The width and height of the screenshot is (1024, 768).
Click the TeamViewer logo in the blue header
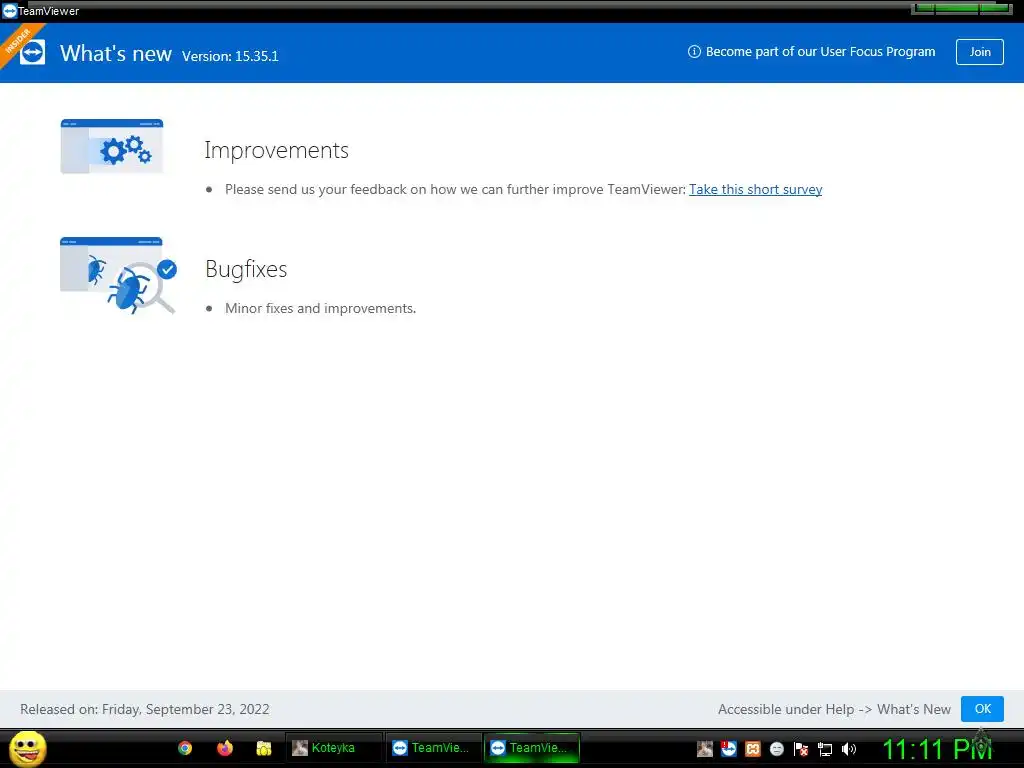[x=33, y=52]
